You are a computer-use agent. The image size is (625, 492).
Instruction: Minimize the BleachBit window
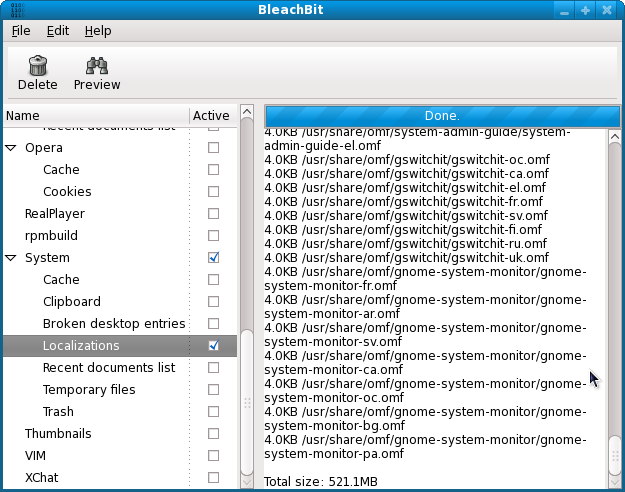click(564, 10)
